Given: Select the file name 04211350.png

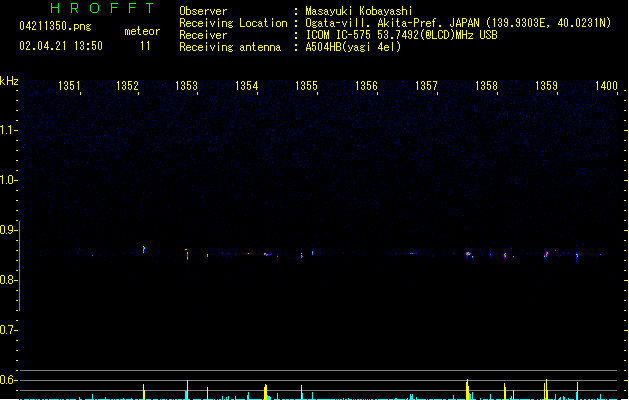Looking at the screenshot, I should click(55, 26).
